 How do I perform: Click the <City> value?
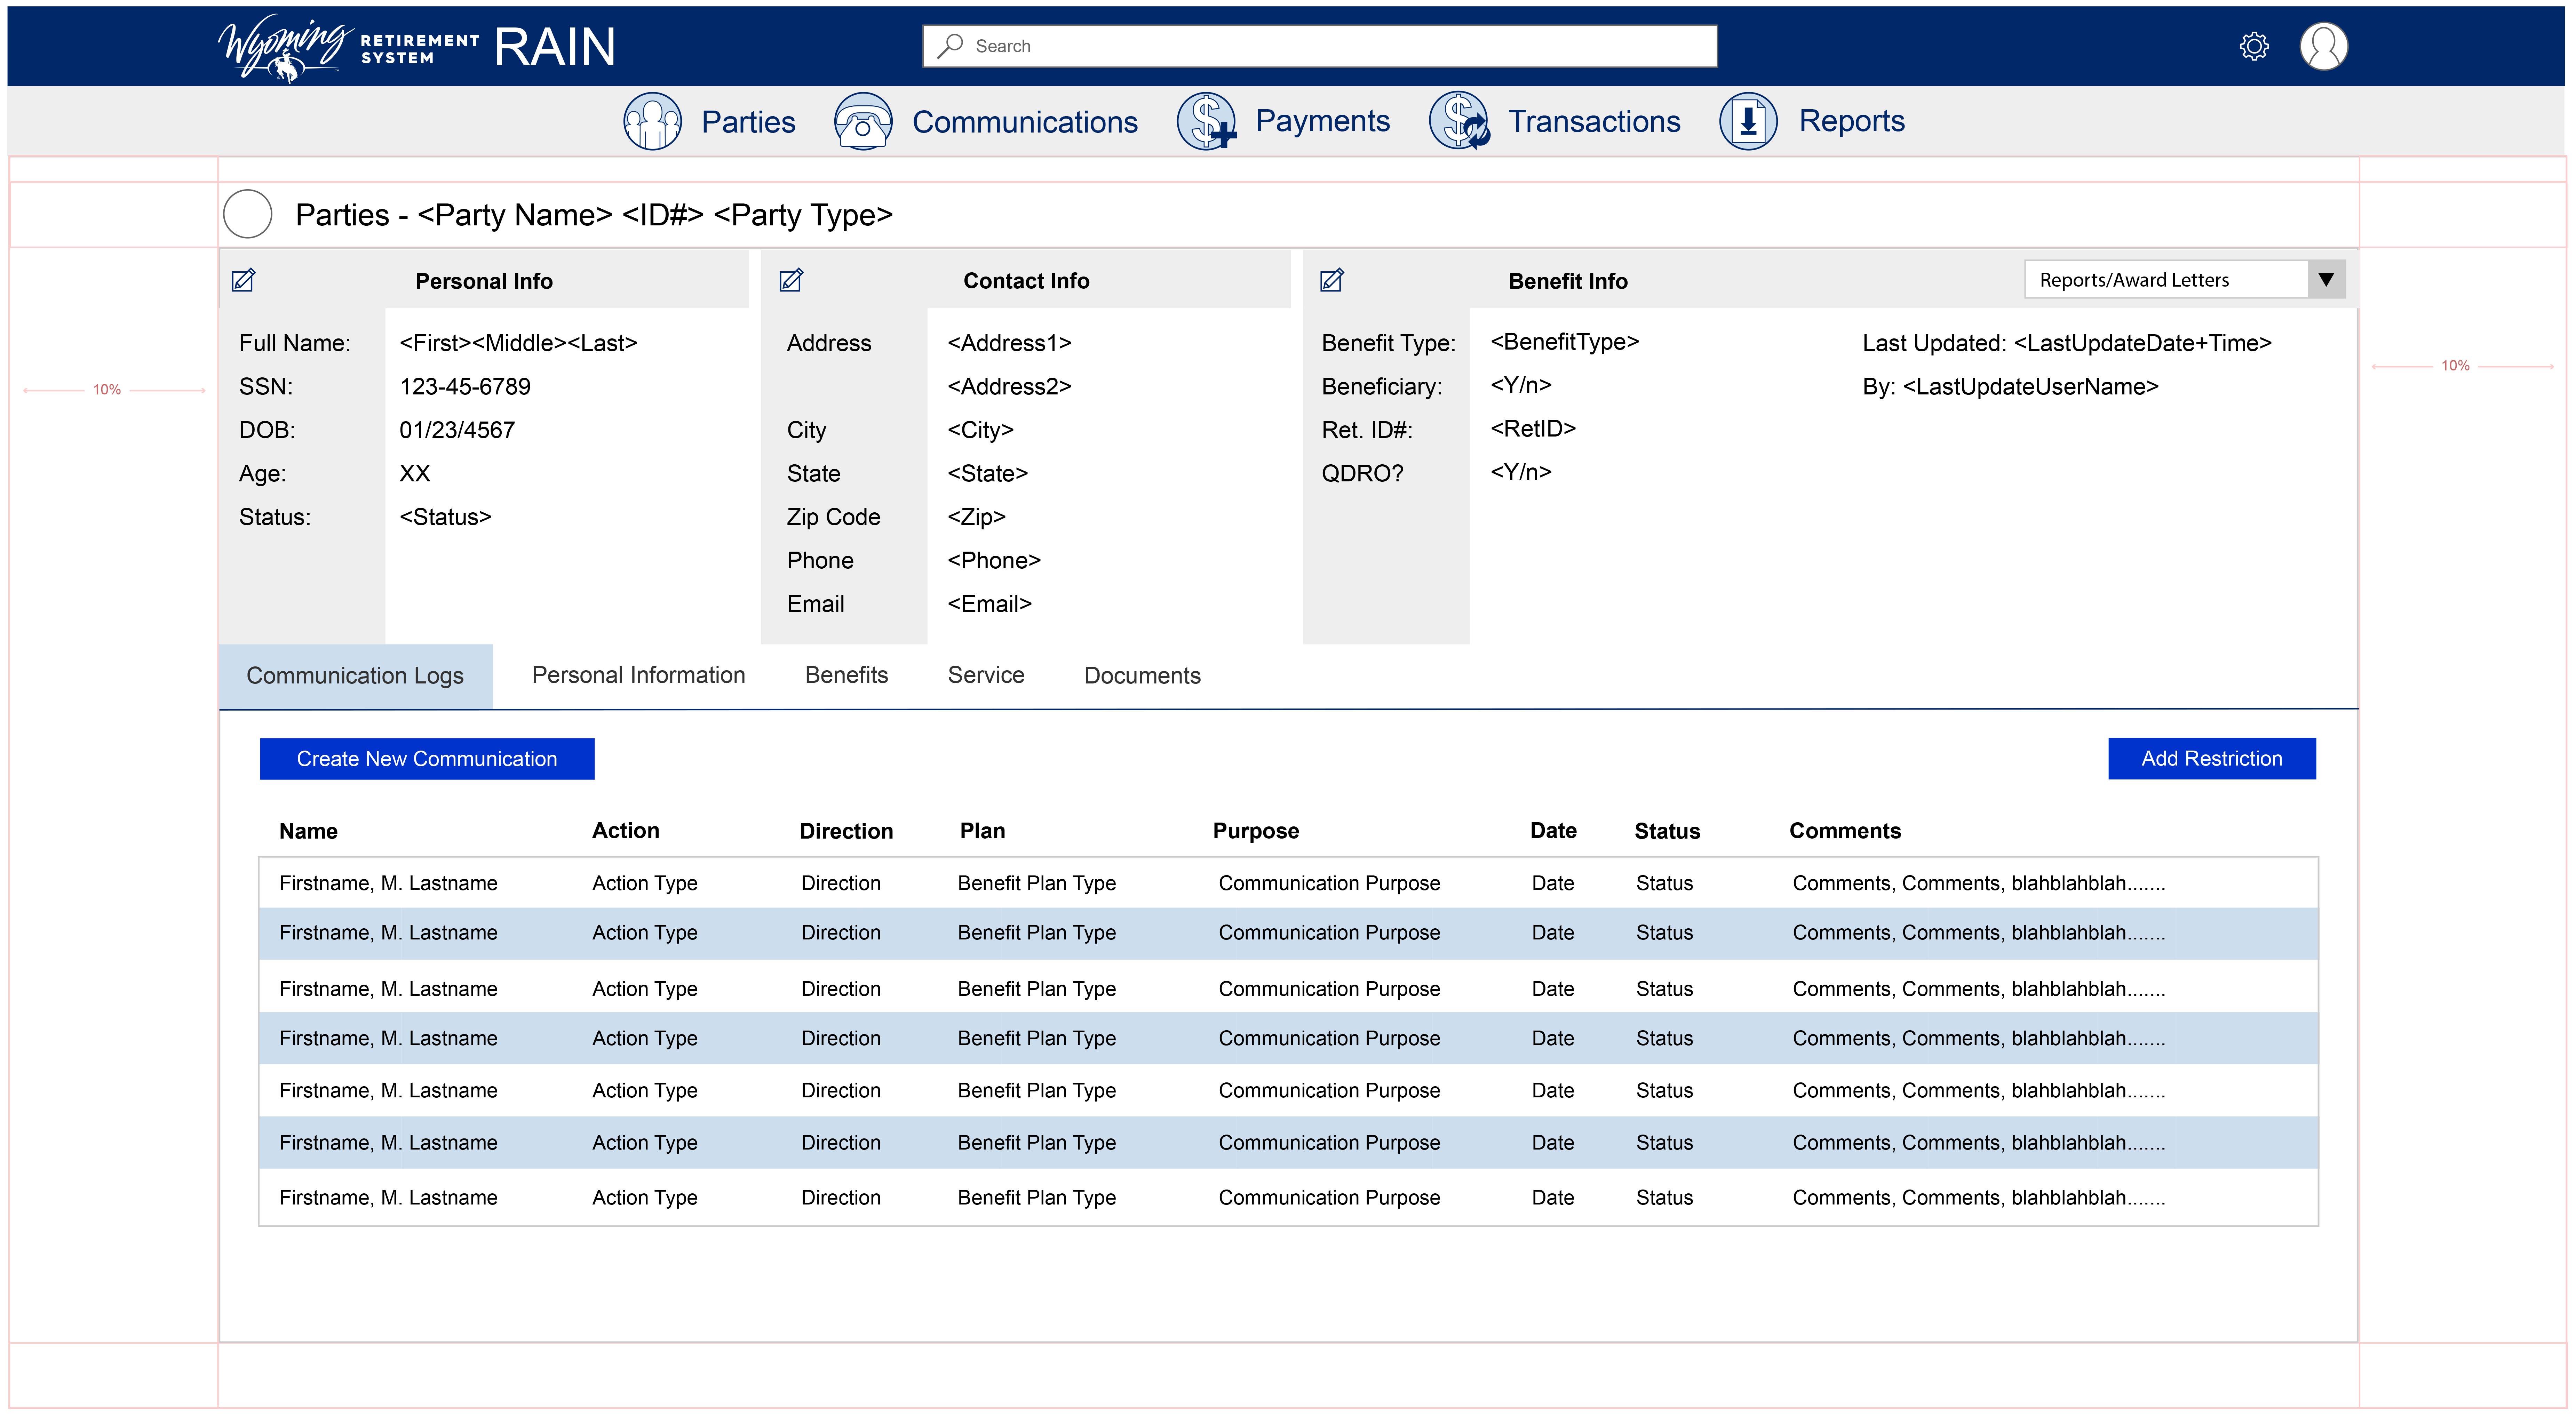[980, 430]
